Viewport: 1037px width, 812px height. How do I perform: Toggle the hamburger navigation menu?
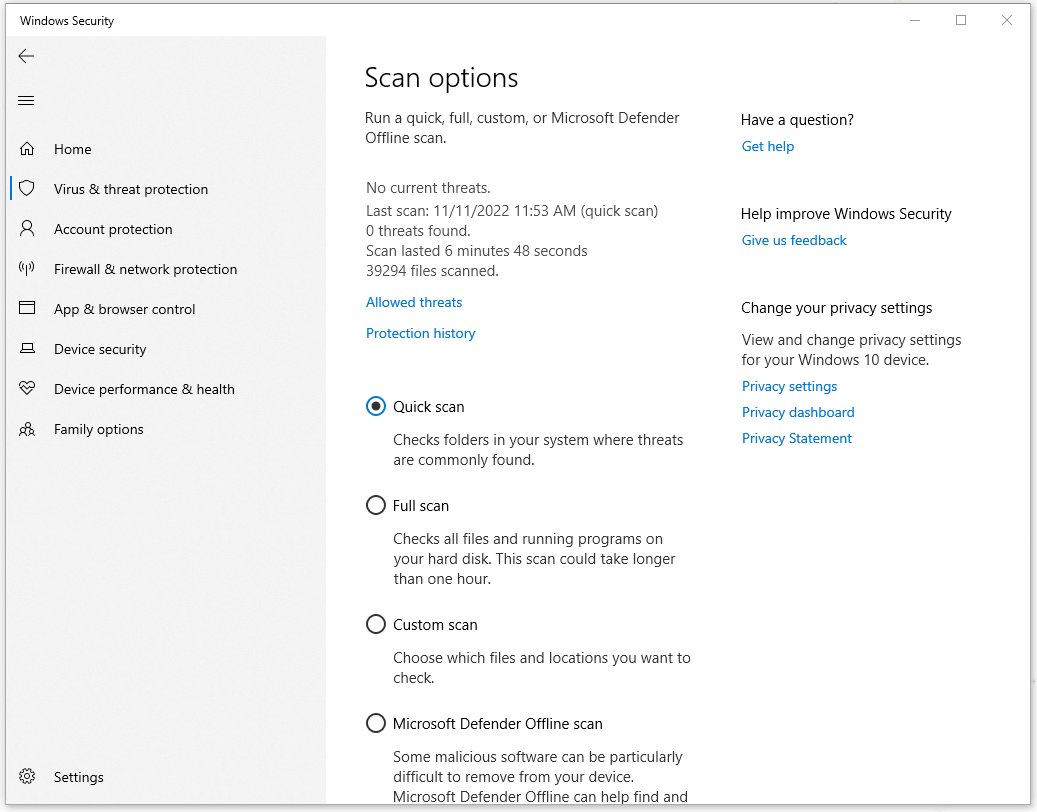pos(26,101)
